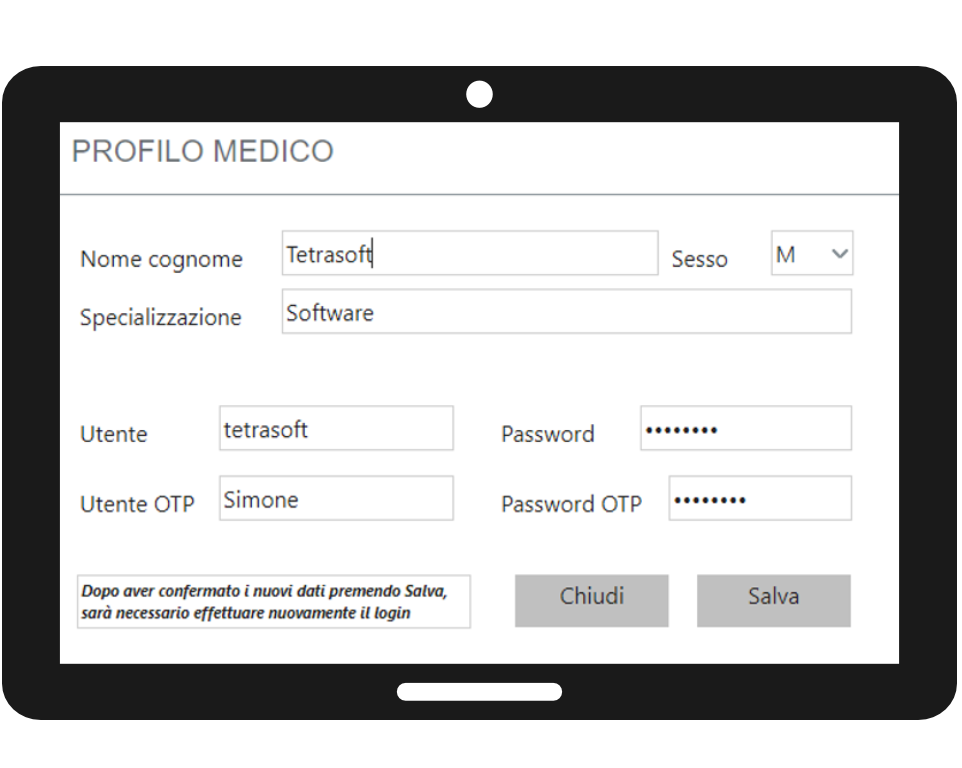962x768 pixels.
Task: Click the Utente label
Action: pos(113,434)
